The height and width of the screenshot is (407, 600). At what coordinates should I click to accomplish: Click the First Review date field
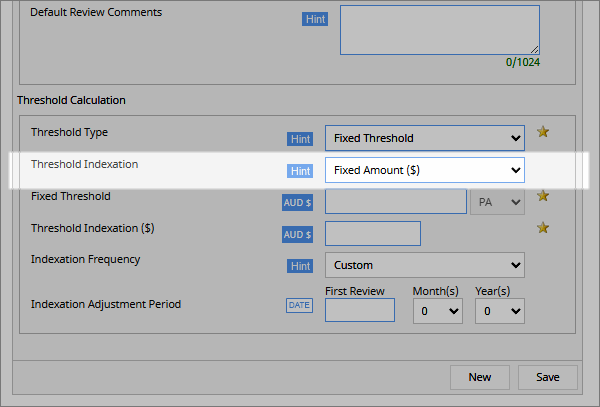click(x=360, y=310)
